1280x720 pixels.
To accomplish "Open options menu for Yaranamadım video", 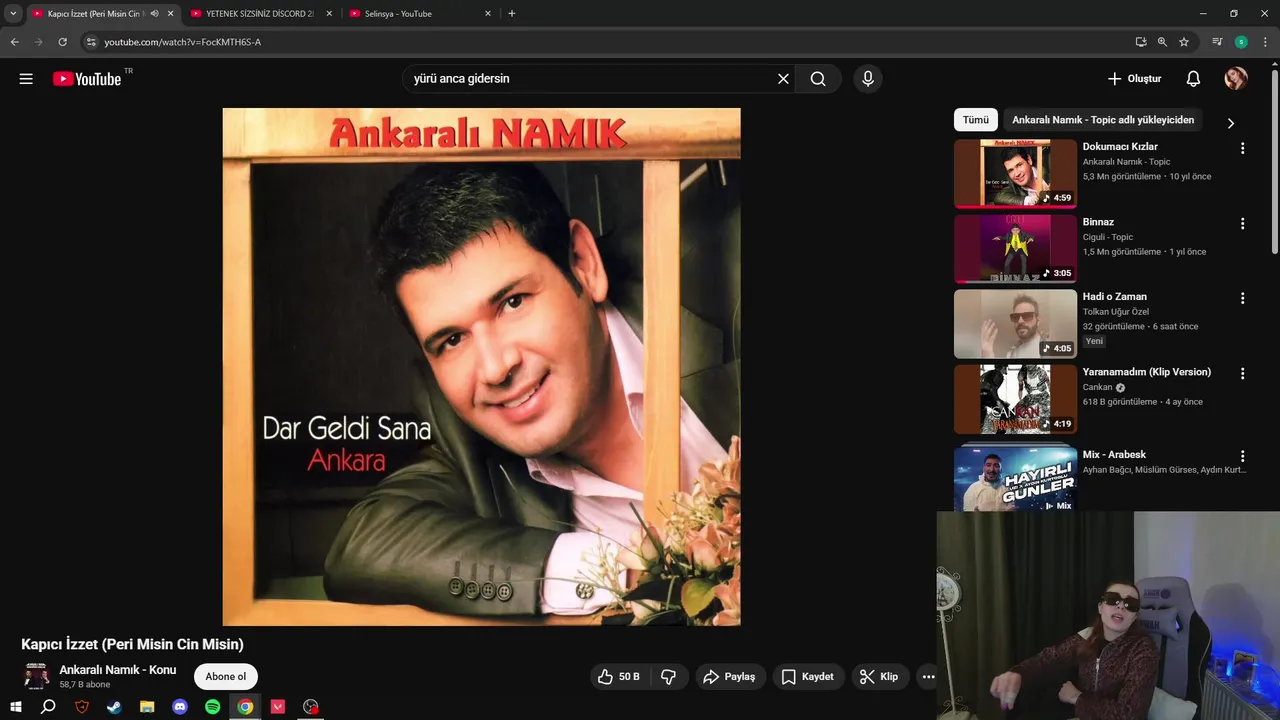I will [1243, 374].
